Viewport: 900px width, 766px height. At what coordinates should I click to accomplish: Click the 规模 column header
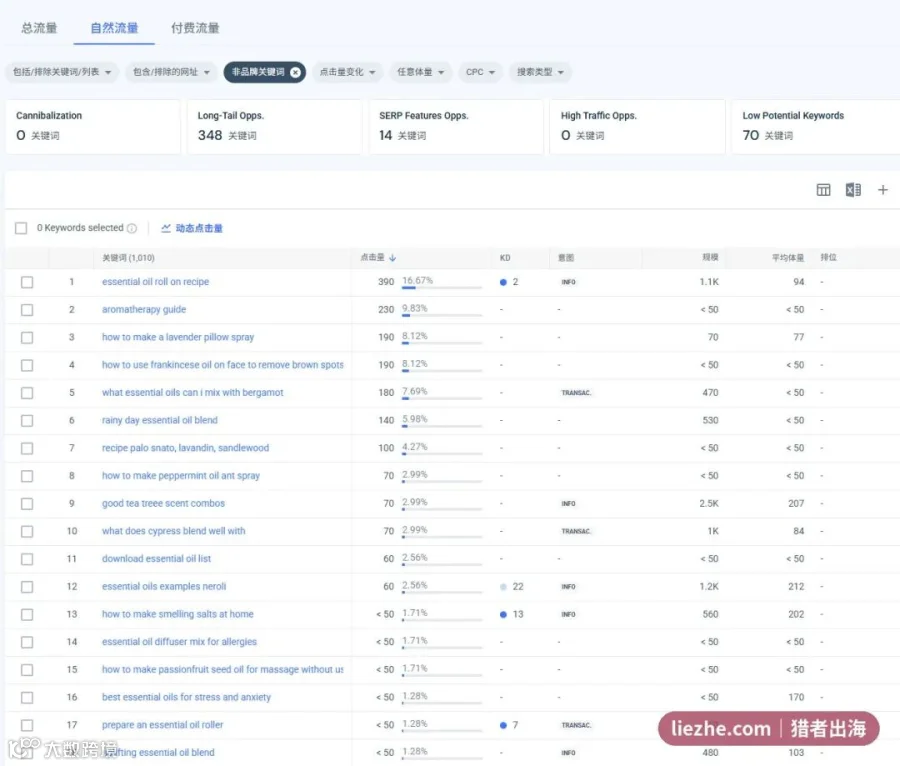710,258
